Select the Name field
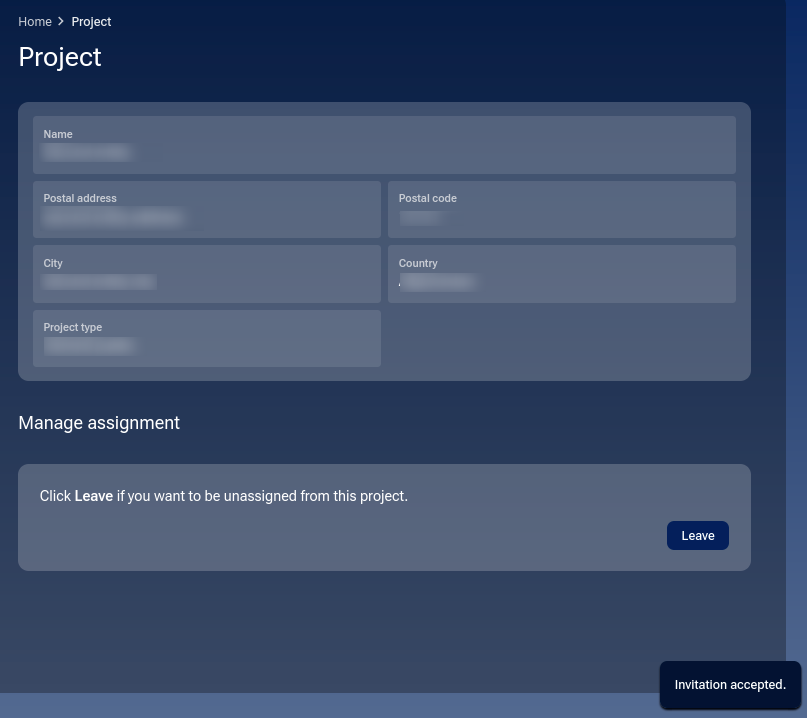807x718 pixels. (384, 145)
